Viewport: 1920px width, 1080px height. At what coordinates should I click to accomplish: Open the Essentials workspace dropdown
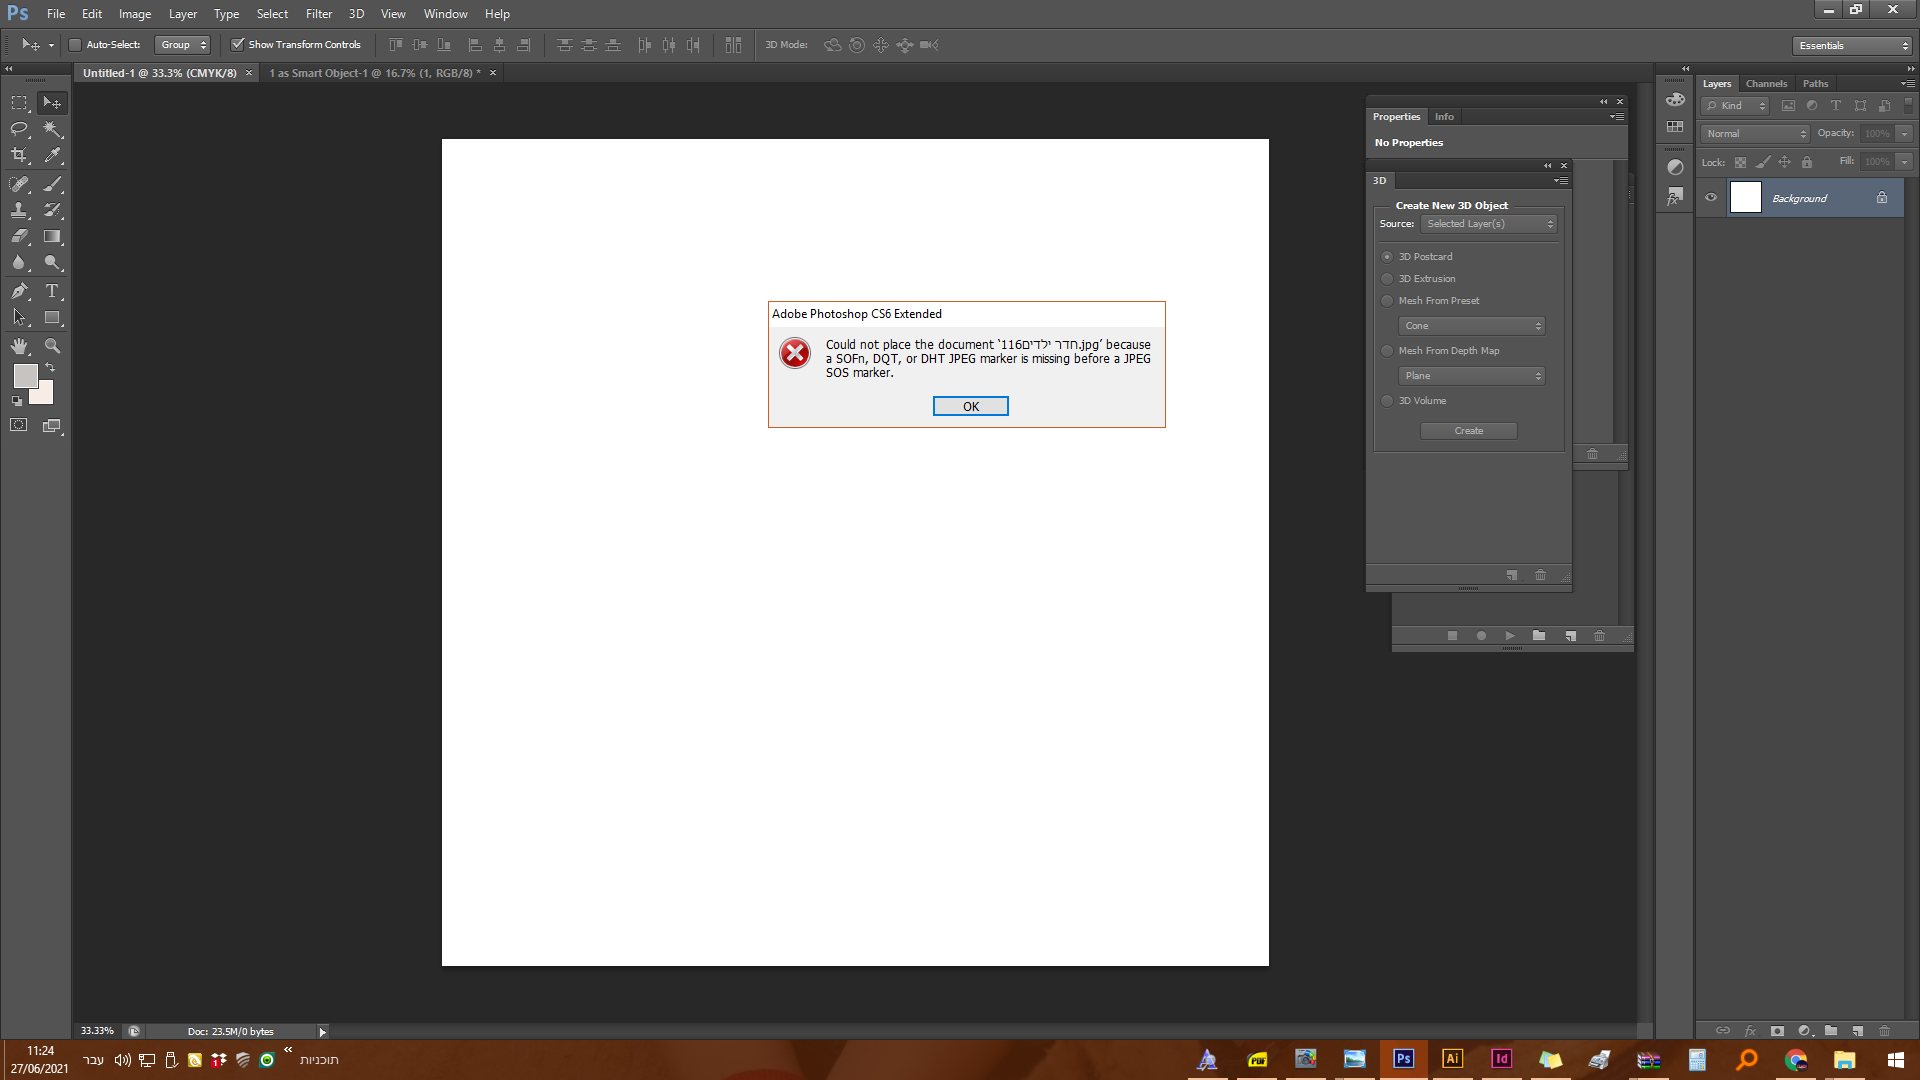click(x=1853, y=46)
